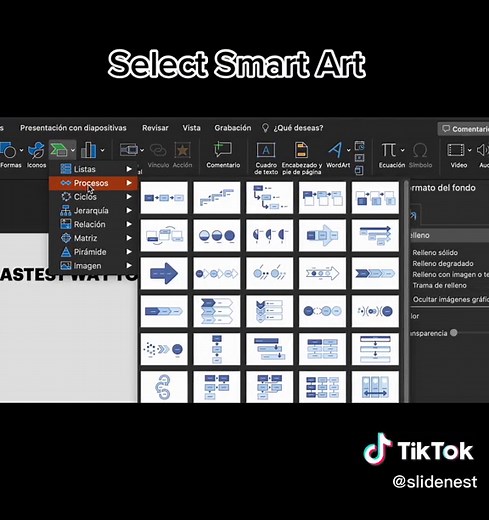Switch to the Vista tab
The width and height of the screenshot is (489, 520).
tap(191, 128)
